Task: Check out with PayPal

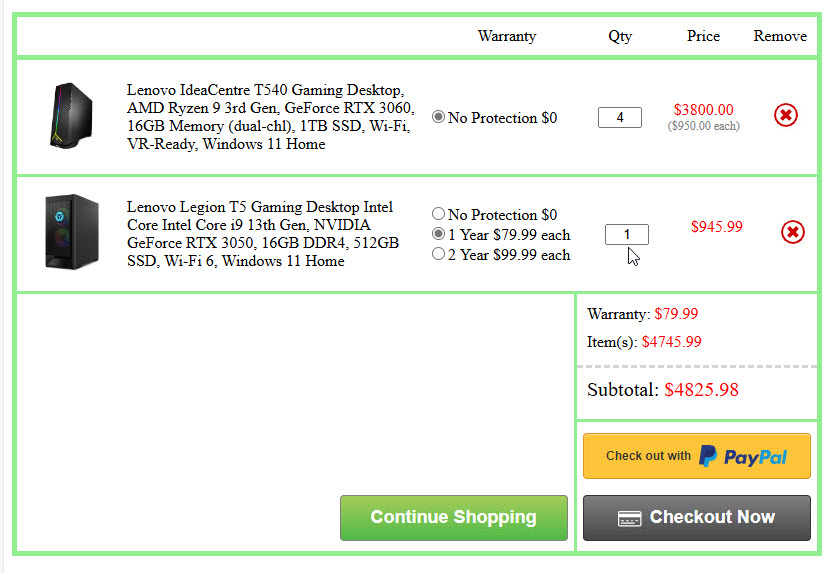Action: point(696,456)
